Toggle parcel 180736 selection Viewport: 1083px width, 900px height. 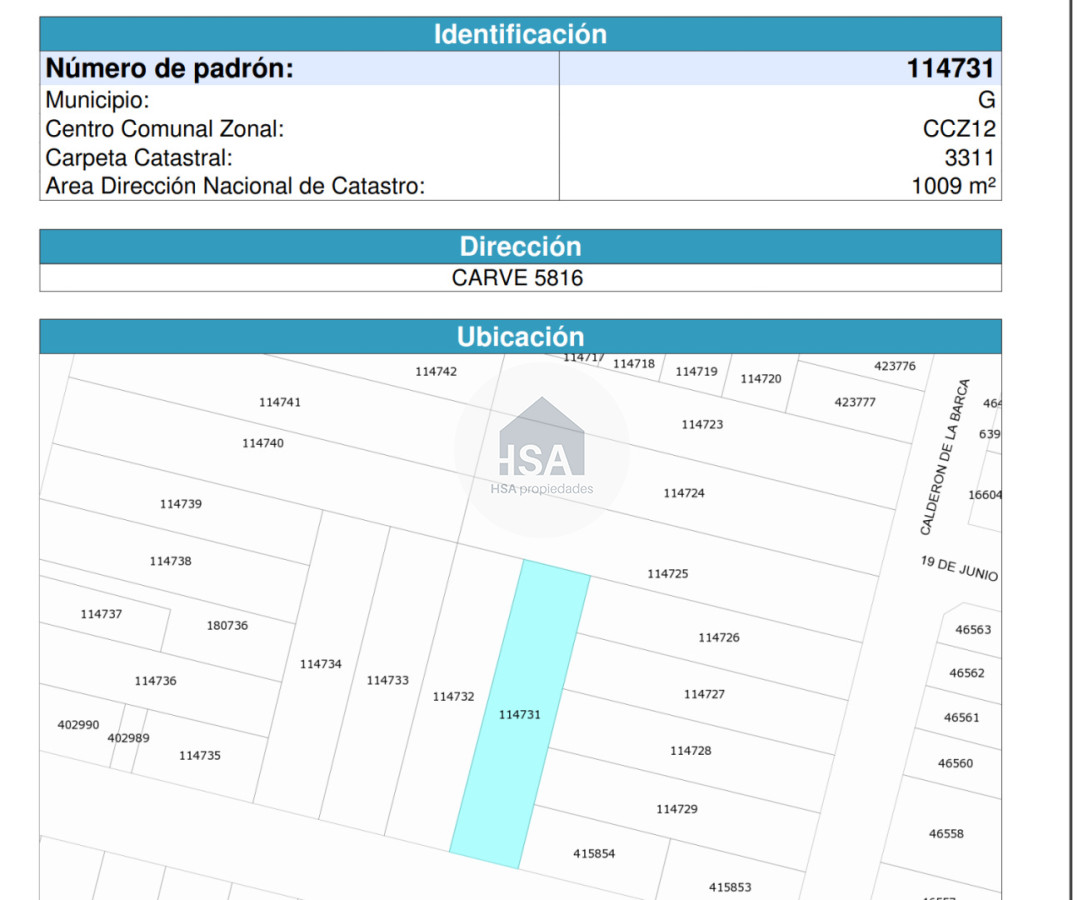[x=227, y=623]
